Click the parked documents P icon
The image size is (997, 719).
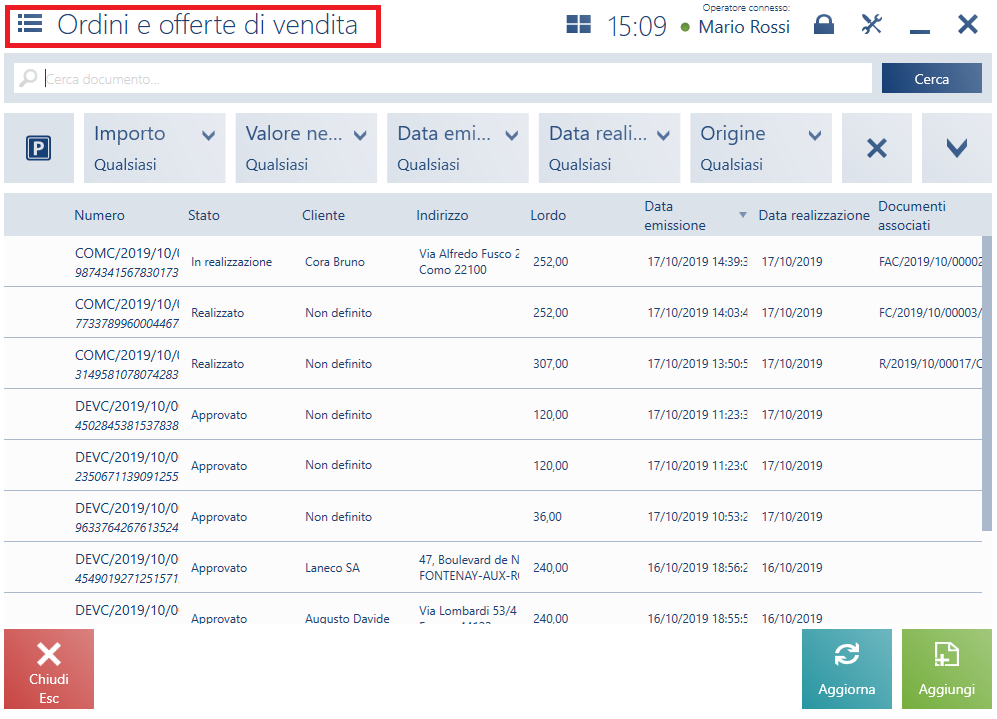pos(39,148)
